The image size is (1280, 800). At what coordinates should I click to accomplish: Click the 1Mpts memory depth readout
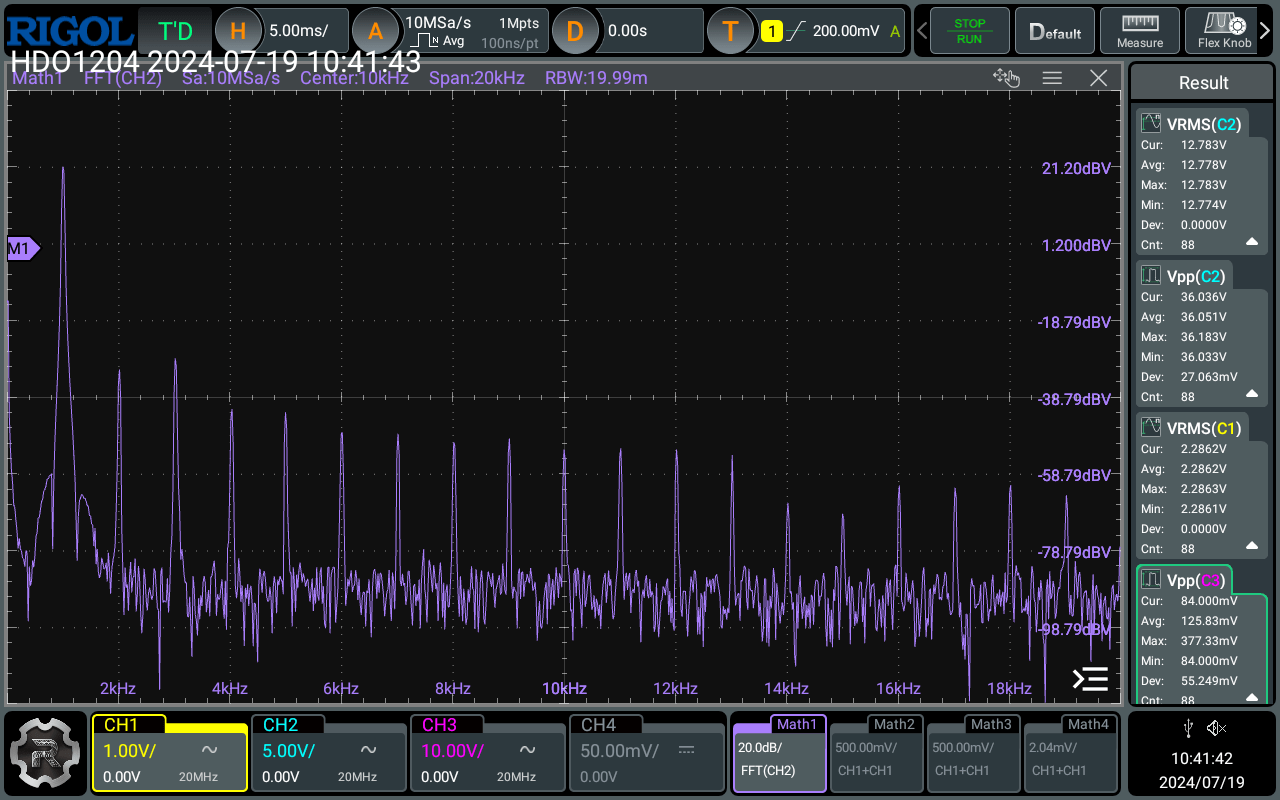click(x=519, y=23)
